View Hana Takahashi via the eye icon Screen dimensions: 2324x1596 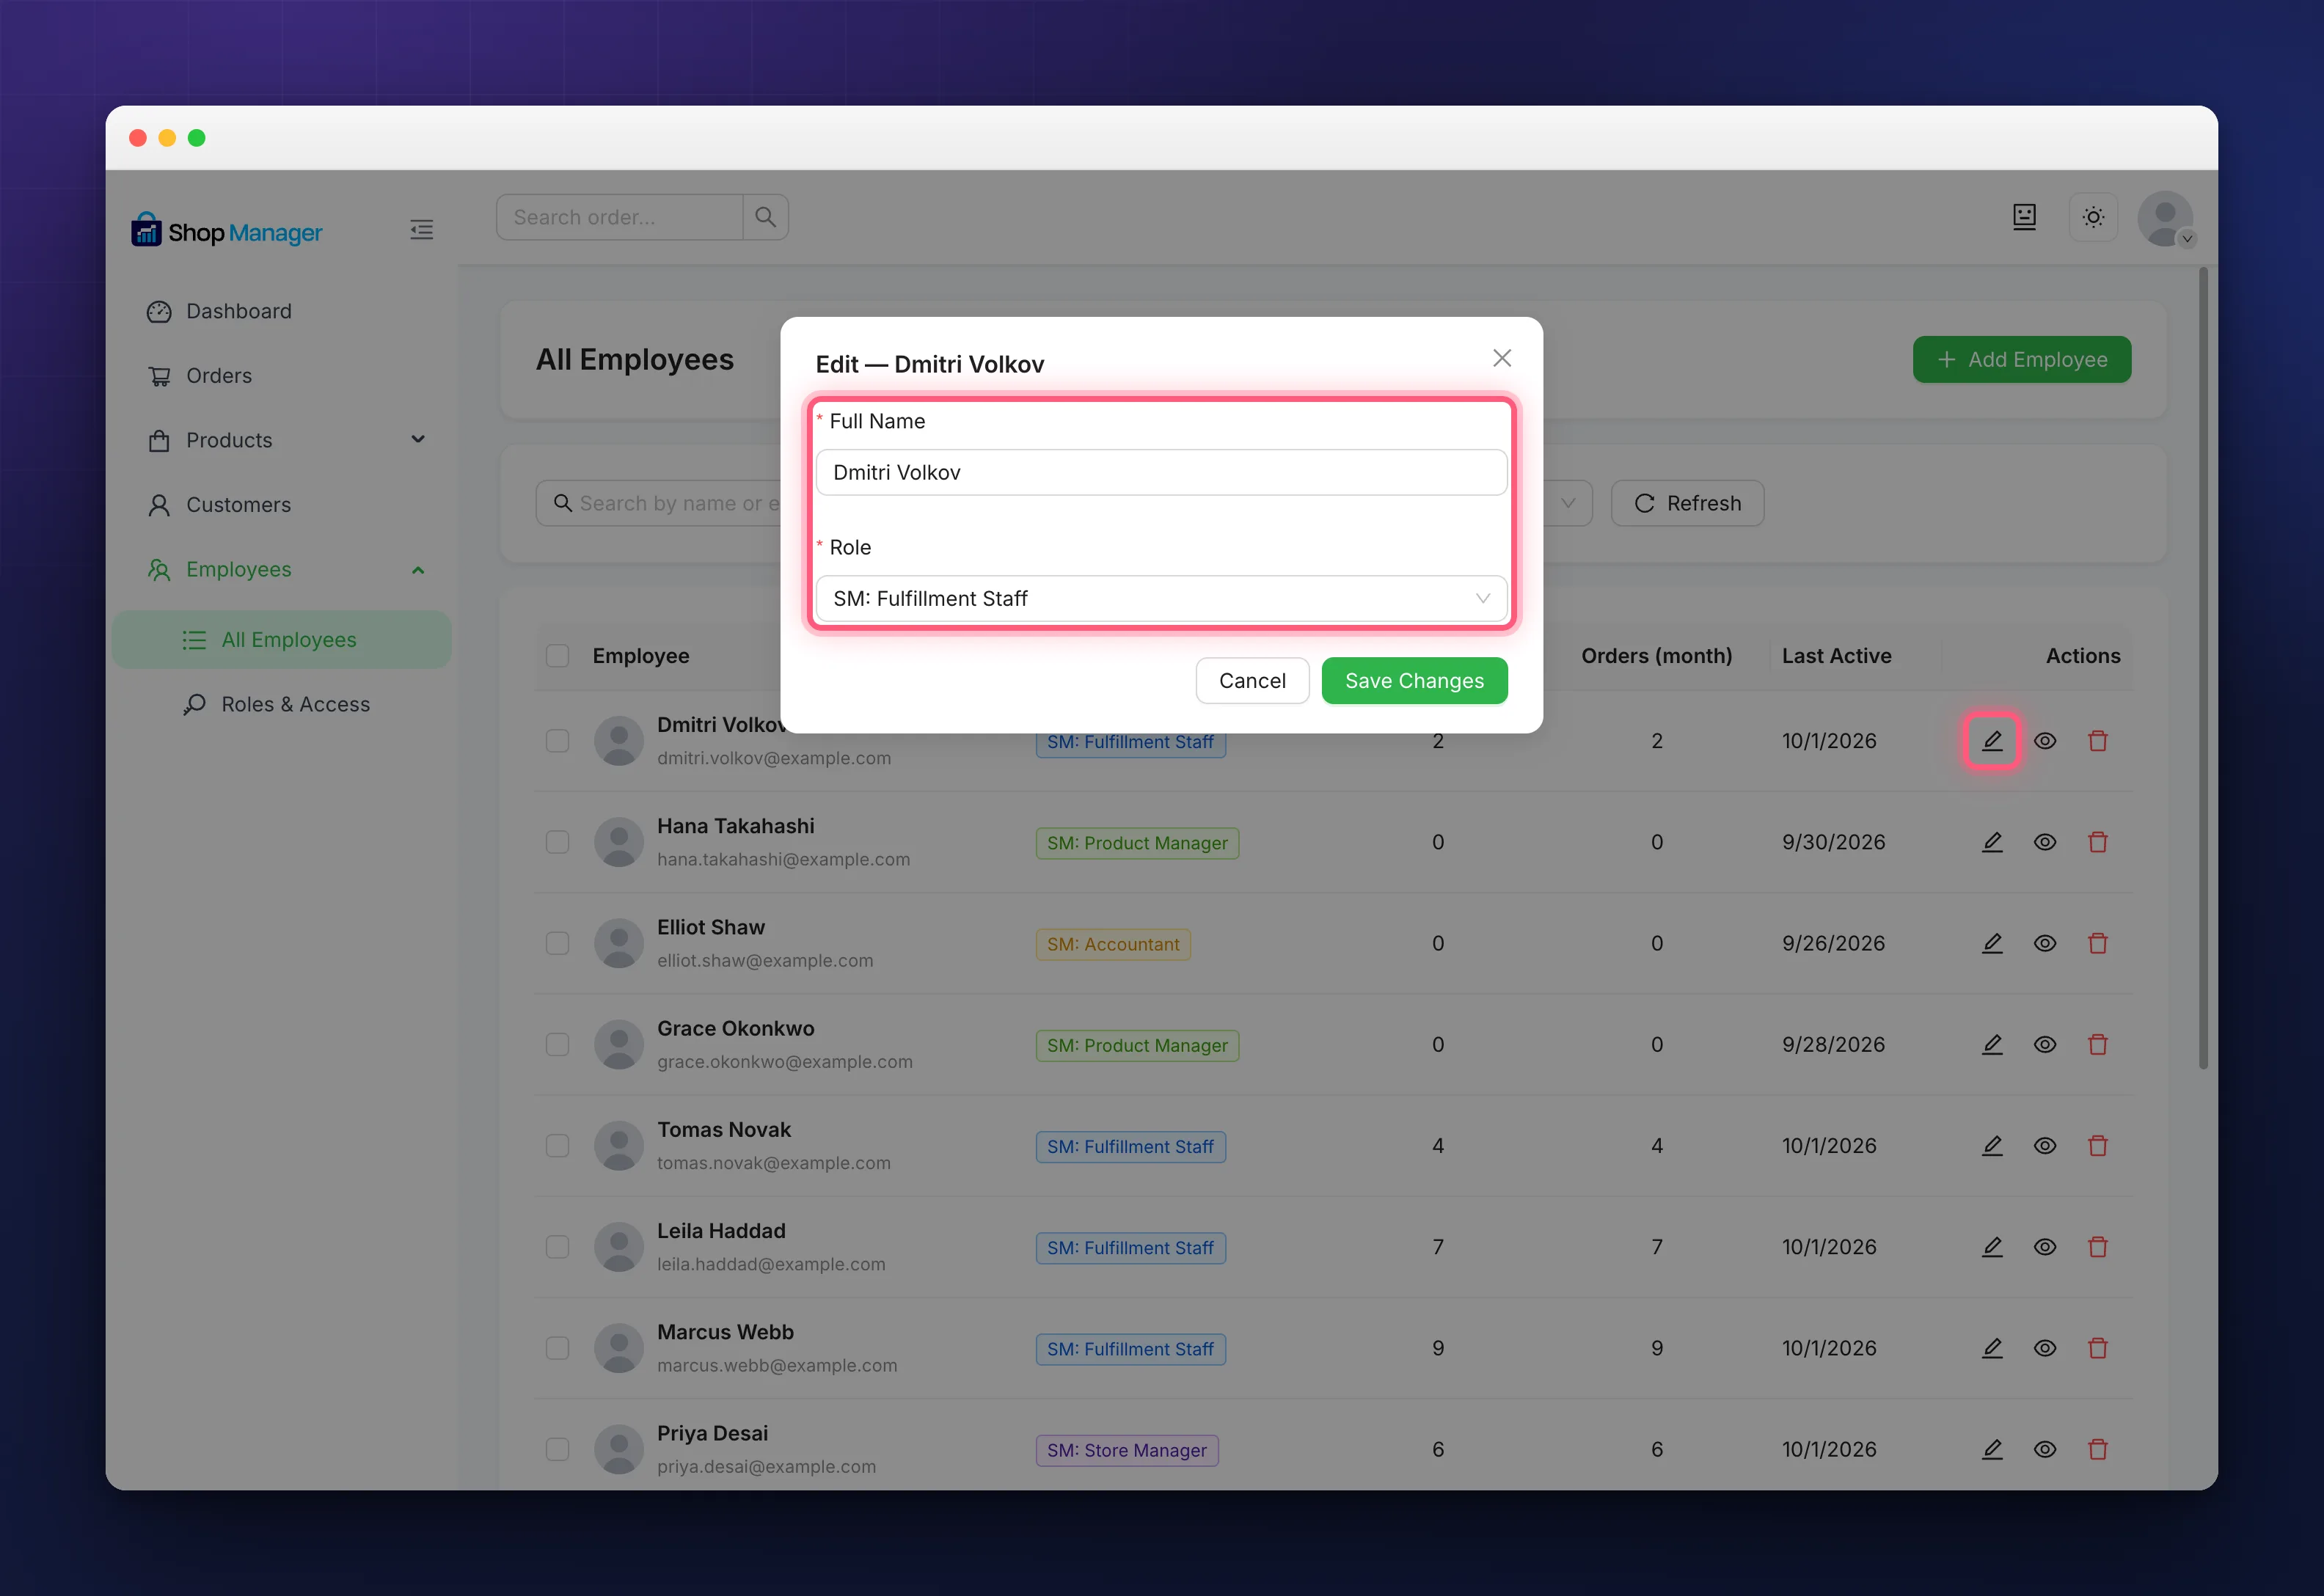2044,842
